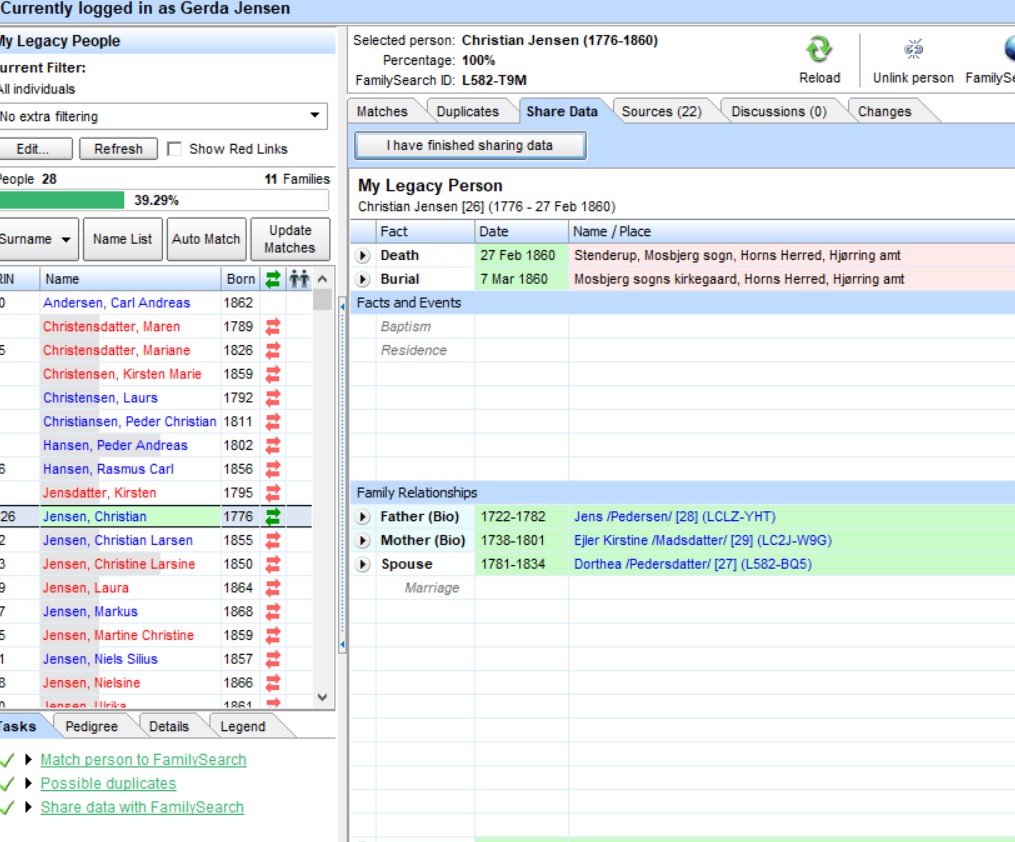
Task: Click checkmark beside Share data with FamilySearch
Action: [x=7, y=807]
